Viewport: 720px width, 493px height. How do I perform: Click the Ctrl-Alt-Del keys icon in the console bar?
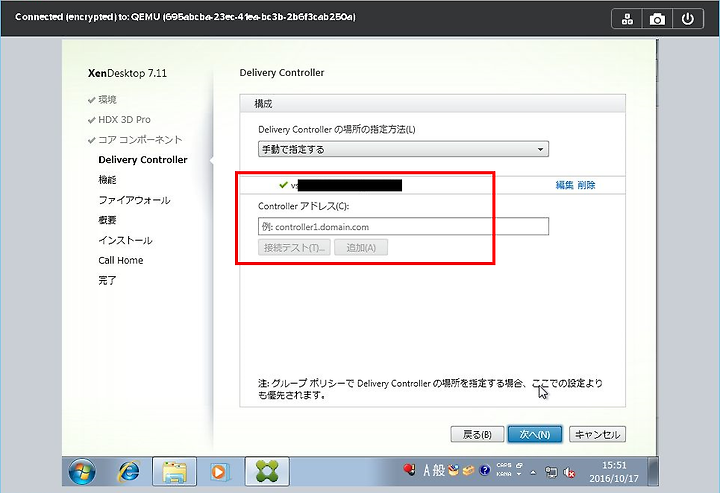pos(627,19)
